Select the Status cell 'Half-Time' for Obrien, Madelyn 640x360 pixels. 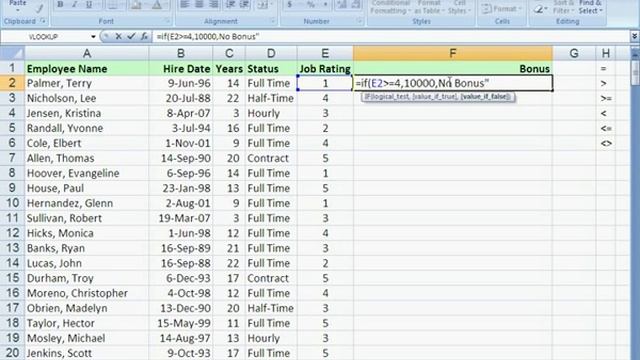(x=271, y=308)
